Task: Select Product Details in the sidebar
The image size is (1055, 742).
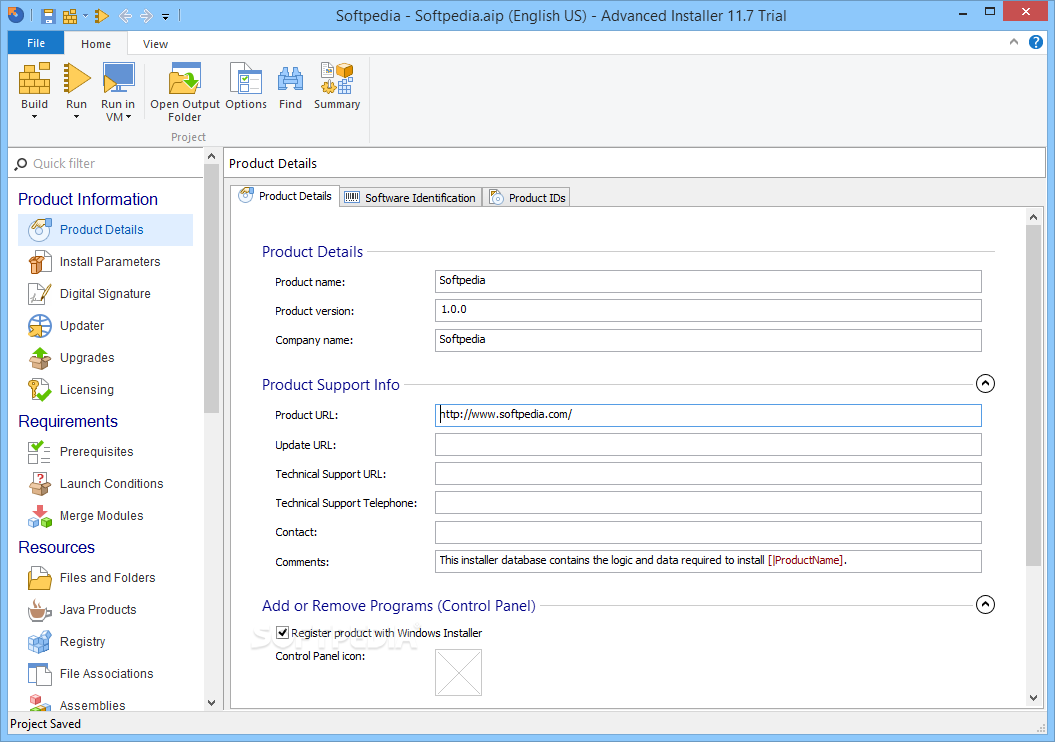Action: pos(106,229)
